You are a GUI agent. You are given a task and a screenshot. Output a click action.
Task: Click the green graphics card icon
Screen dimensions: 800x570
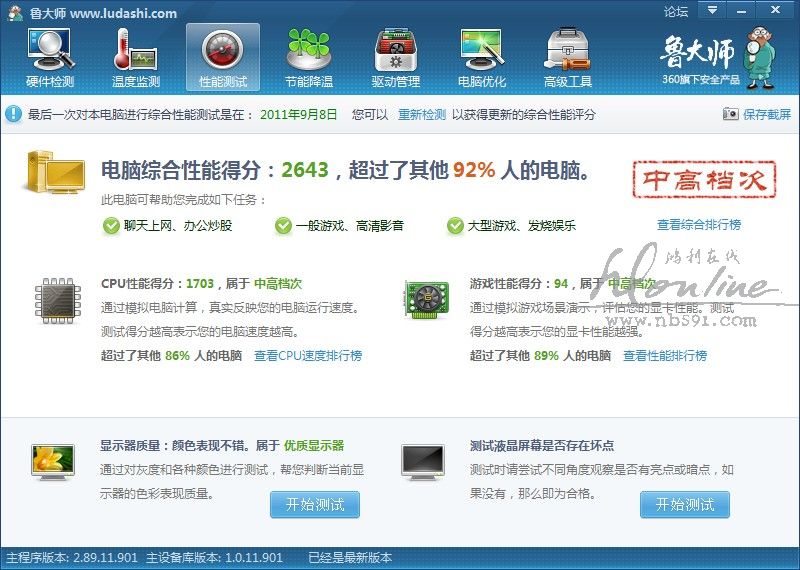[x=427, y=299]
